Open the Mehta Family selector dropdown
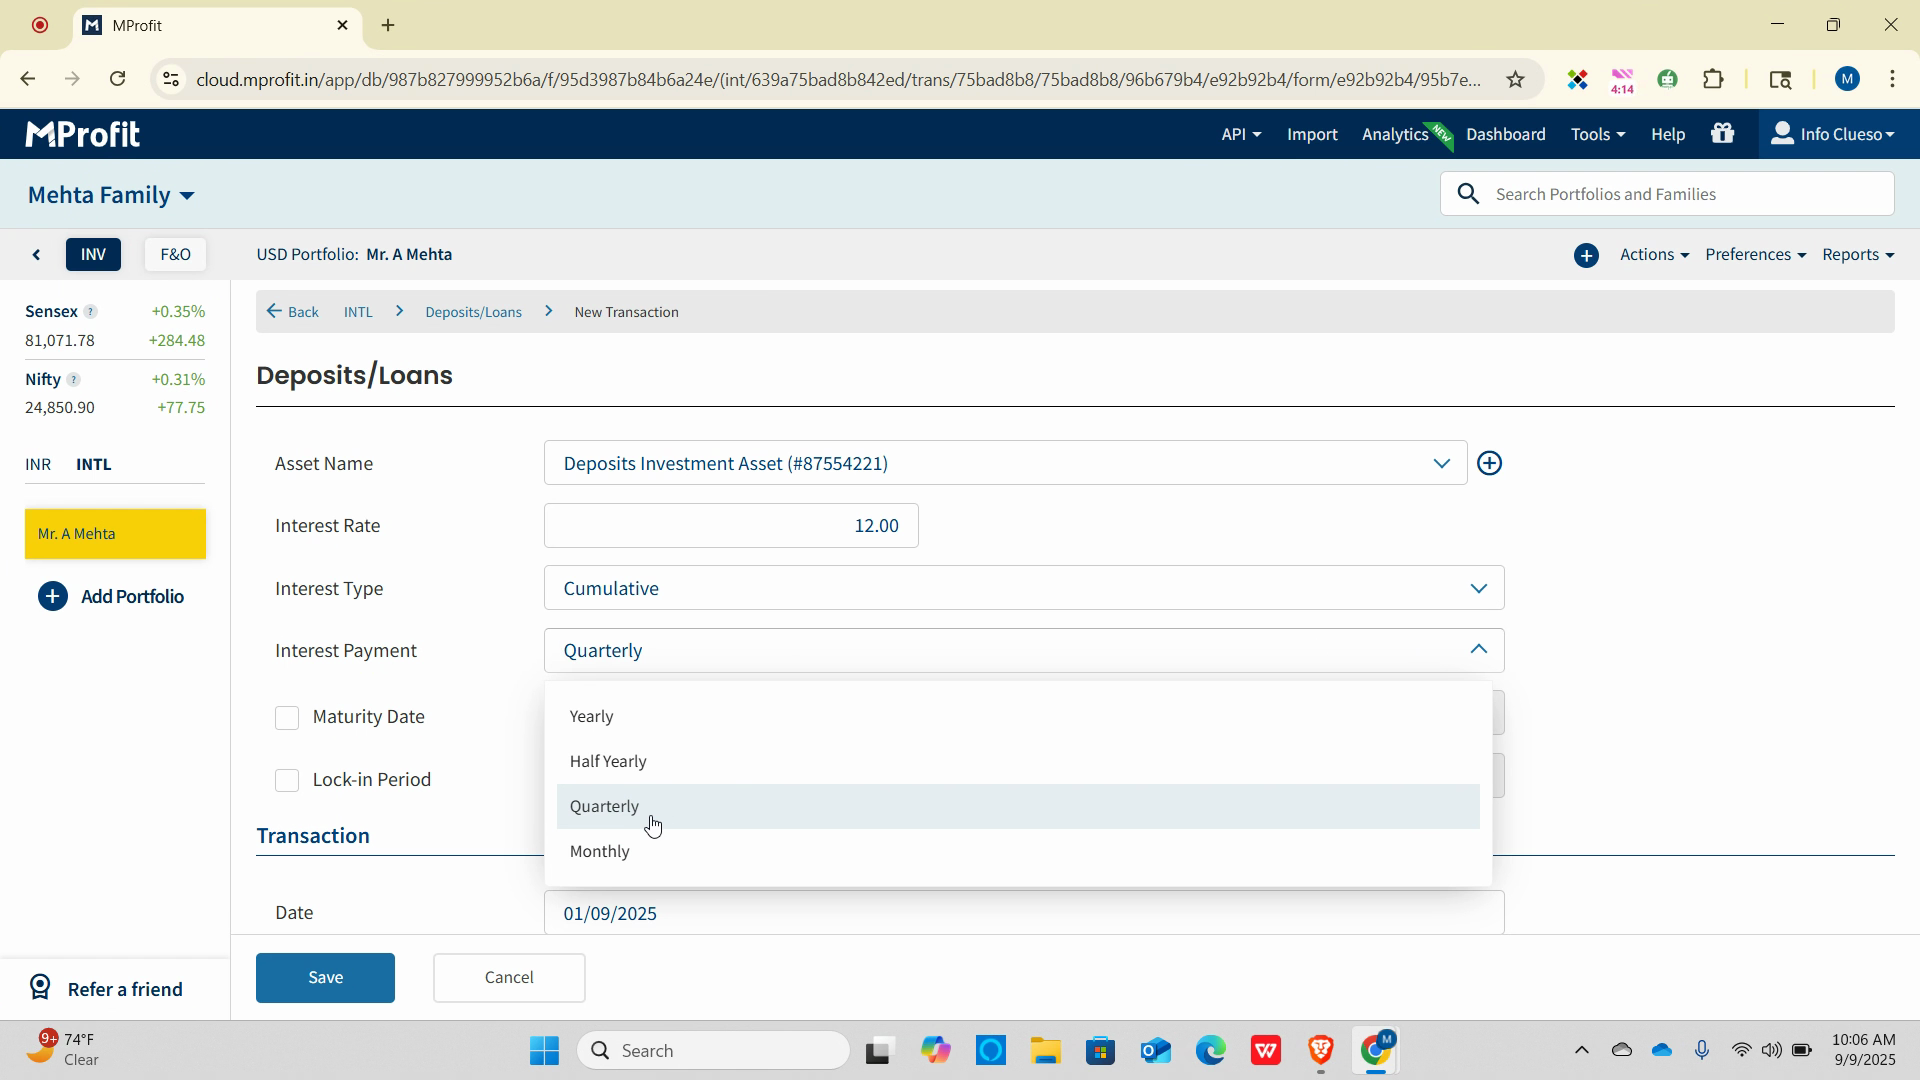1920x1080 pixels. tap(111, 195)
